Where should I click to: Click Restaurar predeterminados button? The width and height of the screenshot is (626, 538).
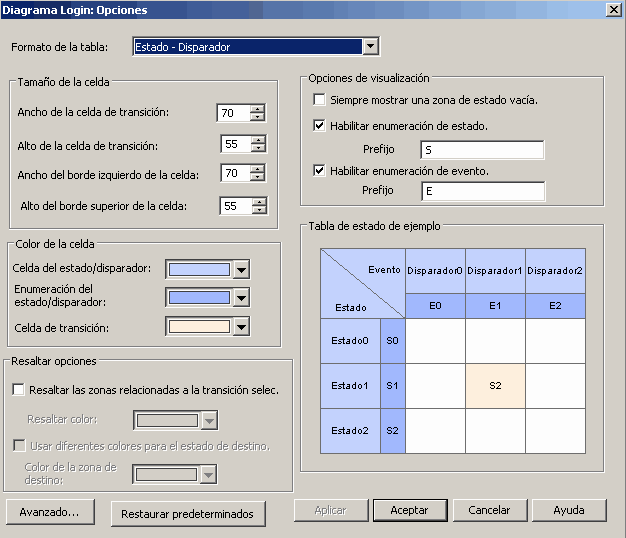tap(188, 514)
